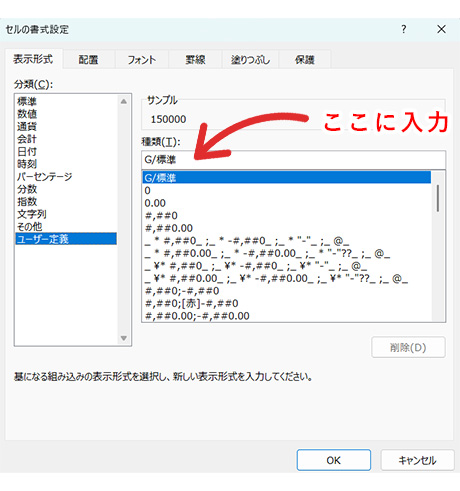Viewport: 460px width, 491px height.
Task: Click the format list scrollbar thumb
Action: pos(438,198)
